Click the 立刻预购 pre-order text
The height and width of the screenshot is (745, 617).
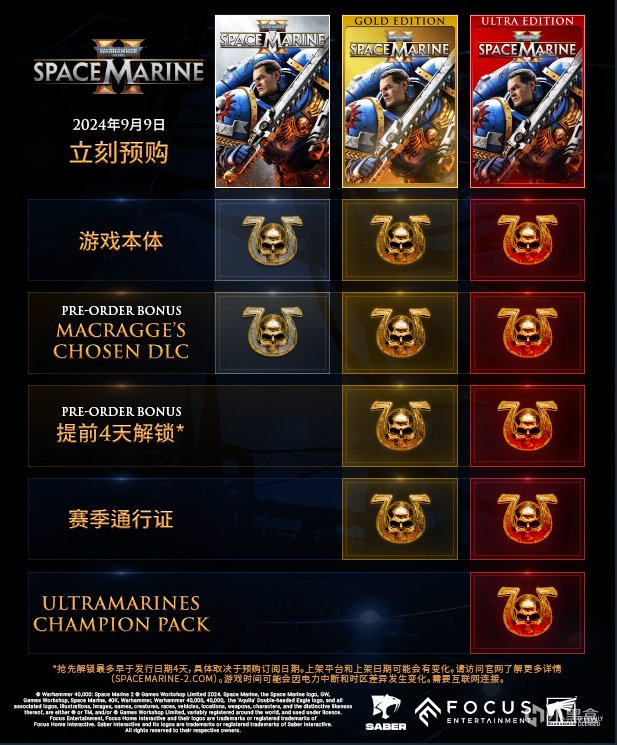pos(119,153)
